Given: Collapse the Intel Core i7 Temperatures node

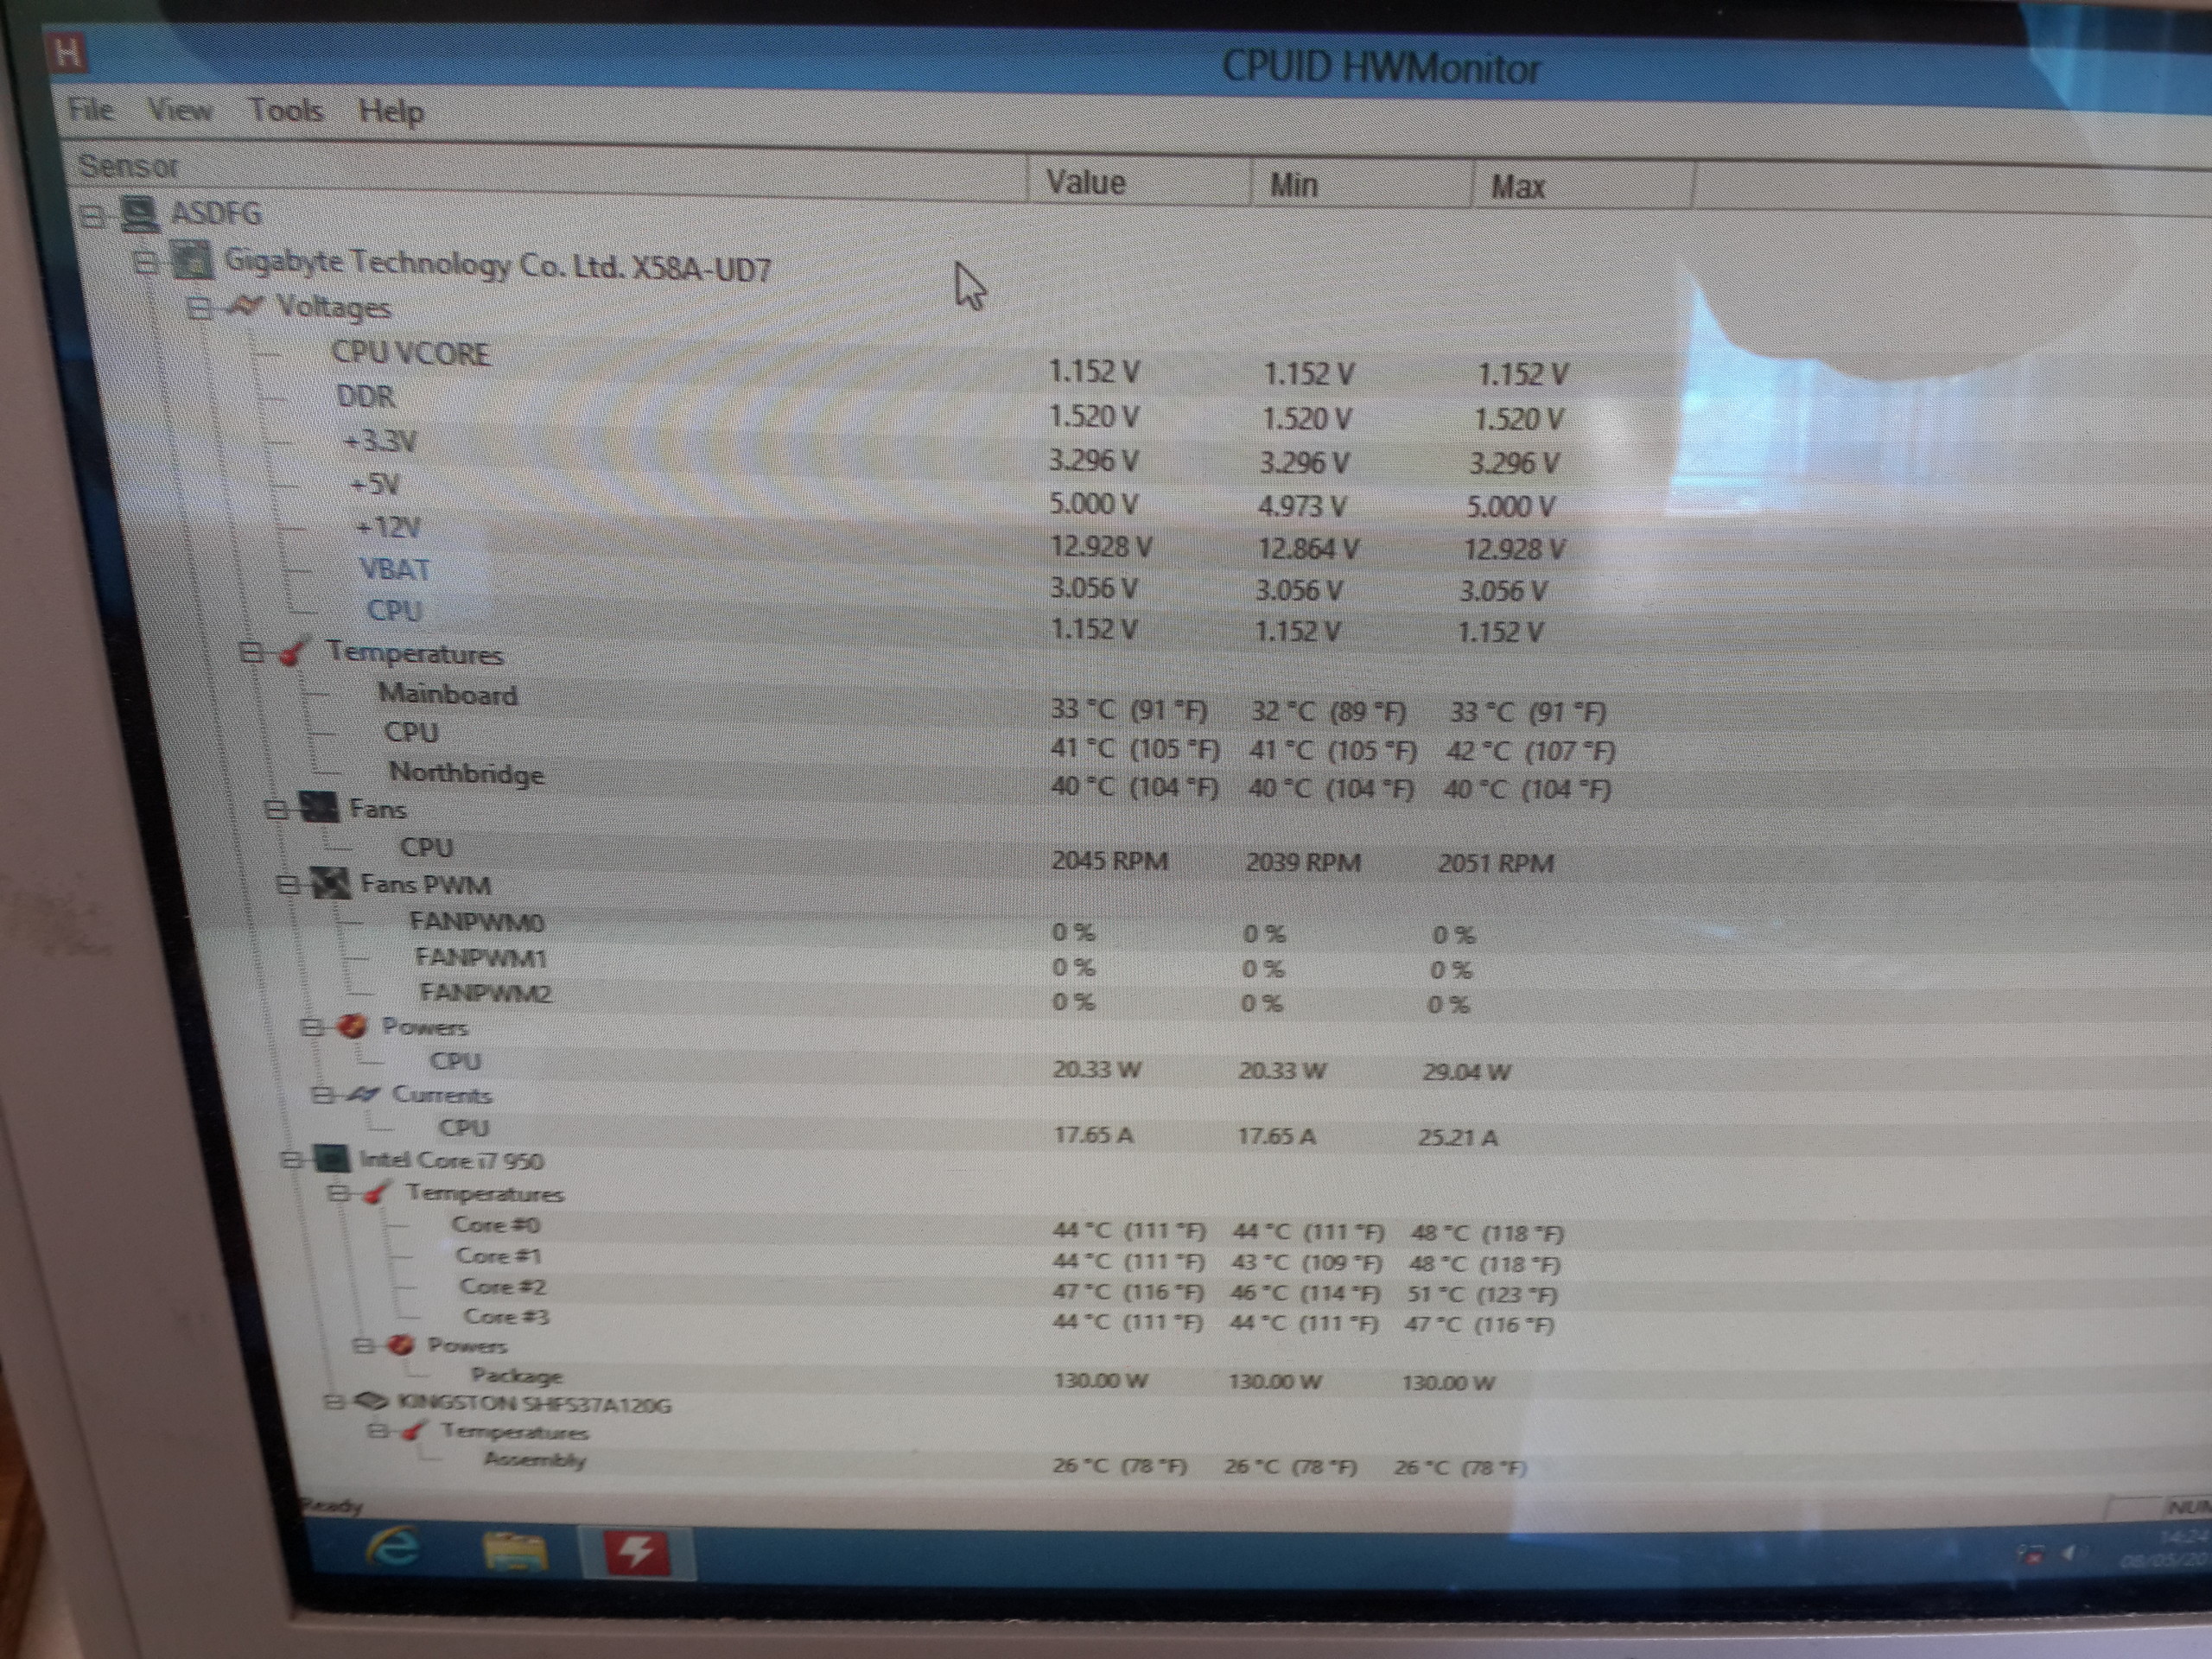Looking at the screenshot, I should (x=340, y=1193).
